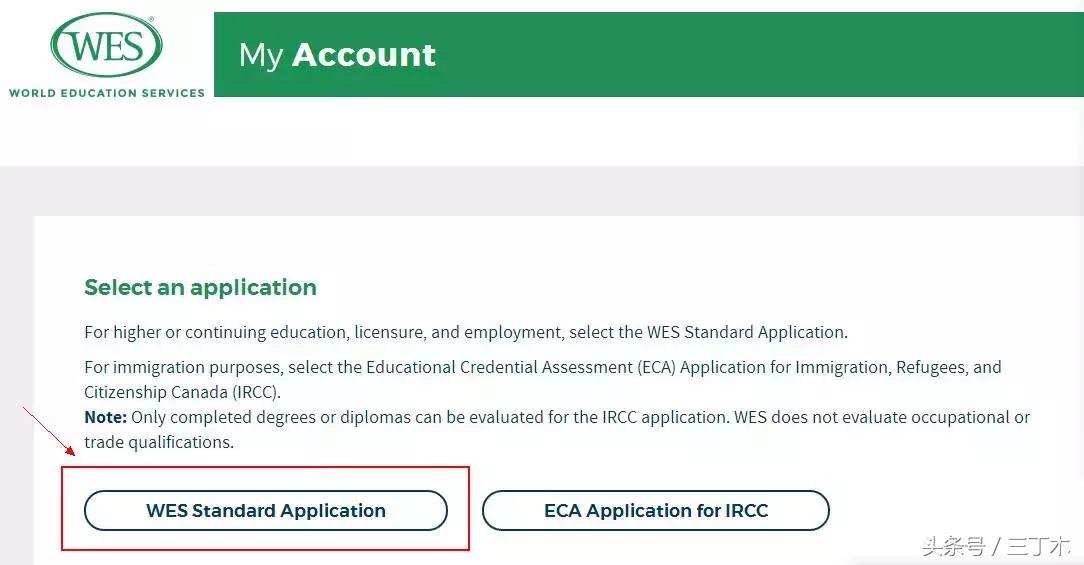Click the registered trademark symbol on WES logo
Screen dimensions: 1084x565
point(151,20)
